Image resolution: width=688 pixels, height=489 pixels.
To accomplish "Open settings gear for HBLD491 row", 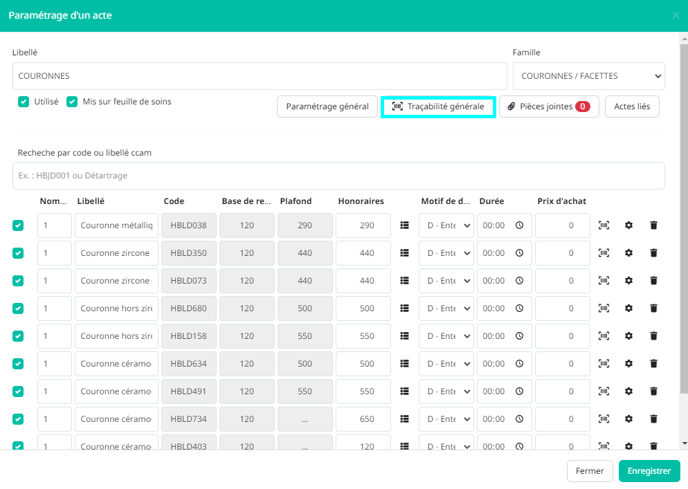I will coord(629,391).
